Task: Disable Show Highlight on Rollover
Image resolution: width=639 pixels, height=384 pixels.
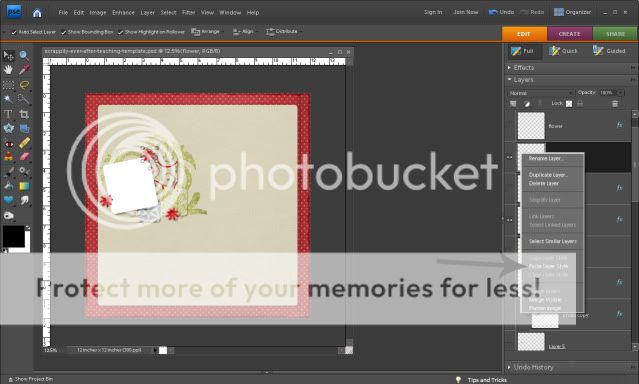Action: (x=120, y=32)
